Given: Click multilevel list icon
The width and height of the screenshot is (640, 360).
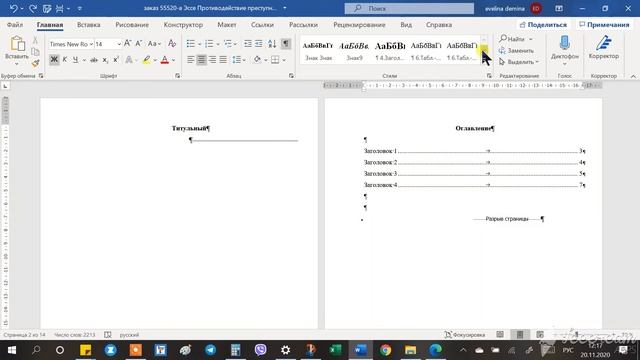Looking at the screenshot, I should tap(228, 43).
